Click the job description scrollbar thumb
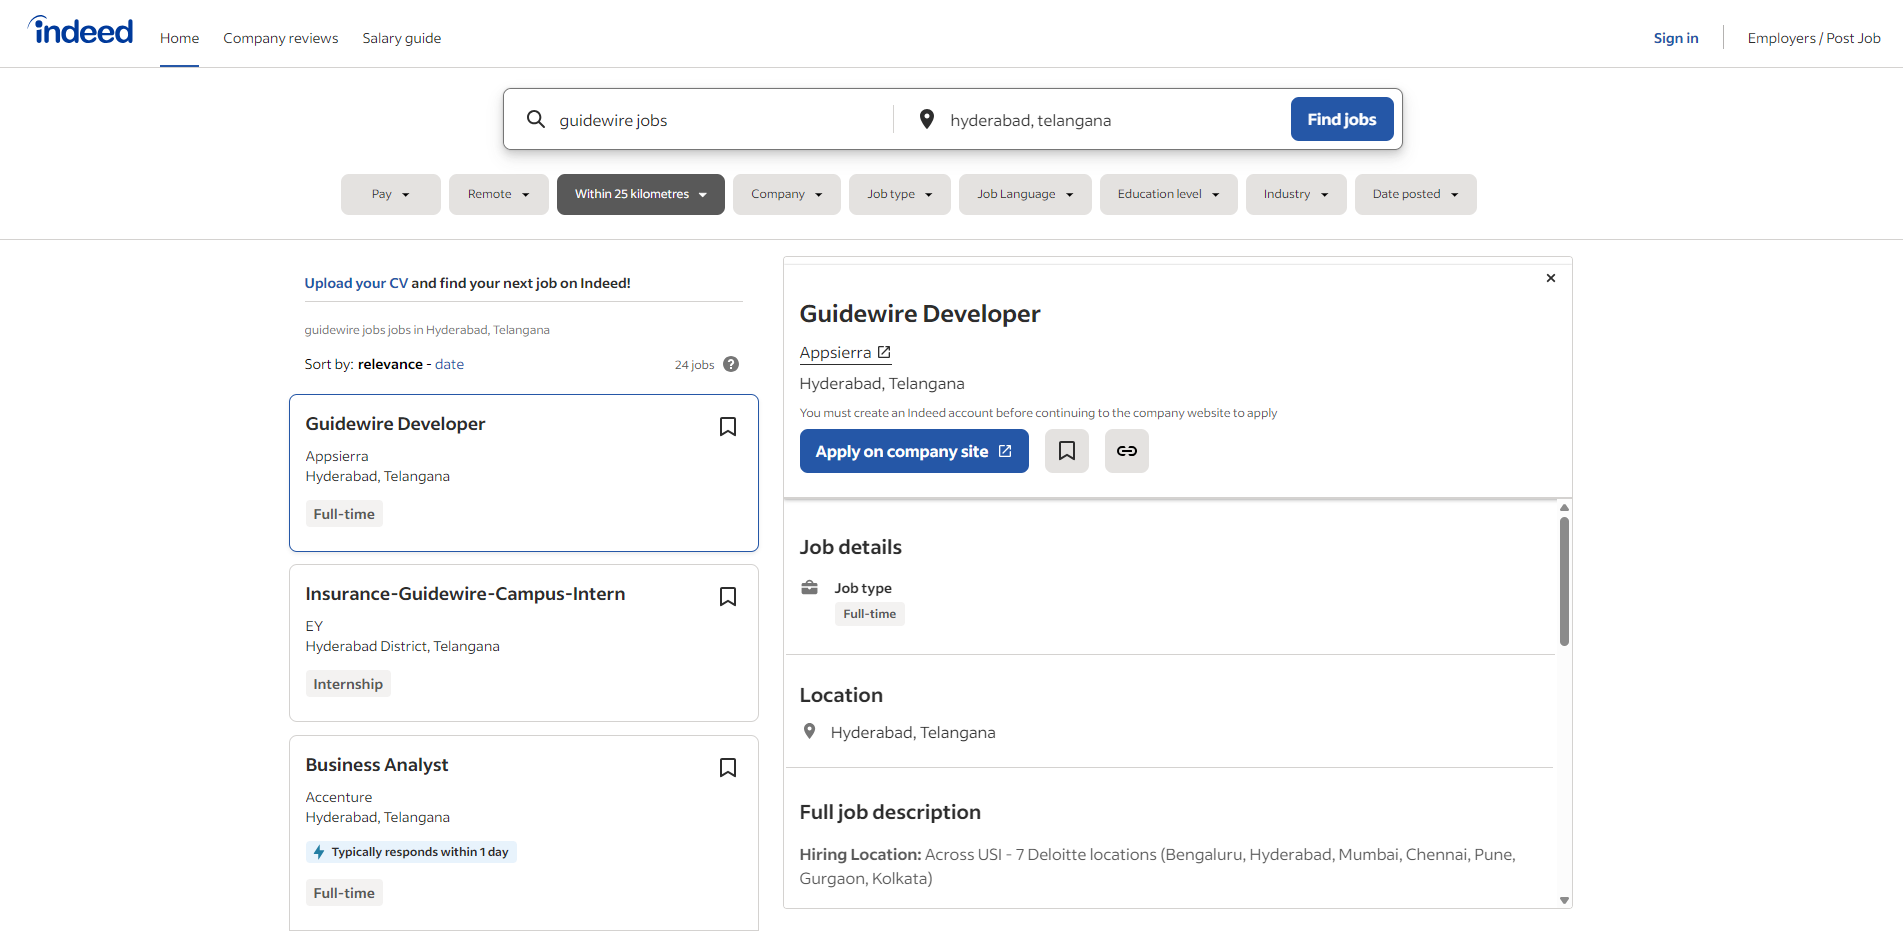This screenshot has height=931, width=1903. coord(1564,580)
